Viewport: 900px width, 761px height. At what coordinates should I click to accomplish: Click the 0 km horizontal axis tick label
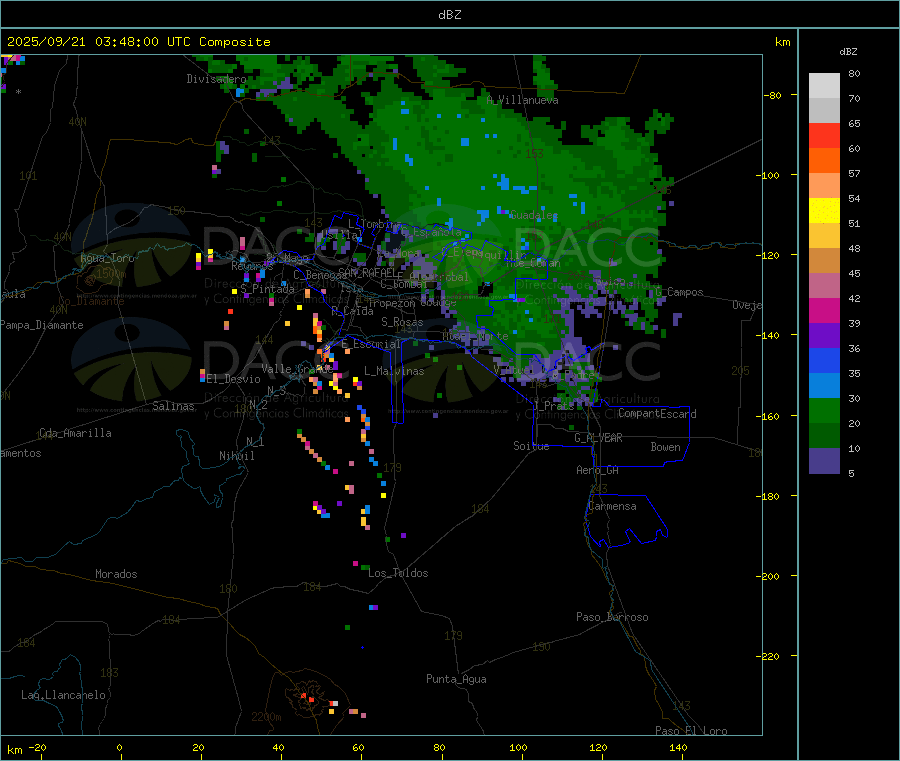click(x=119, y=747)
